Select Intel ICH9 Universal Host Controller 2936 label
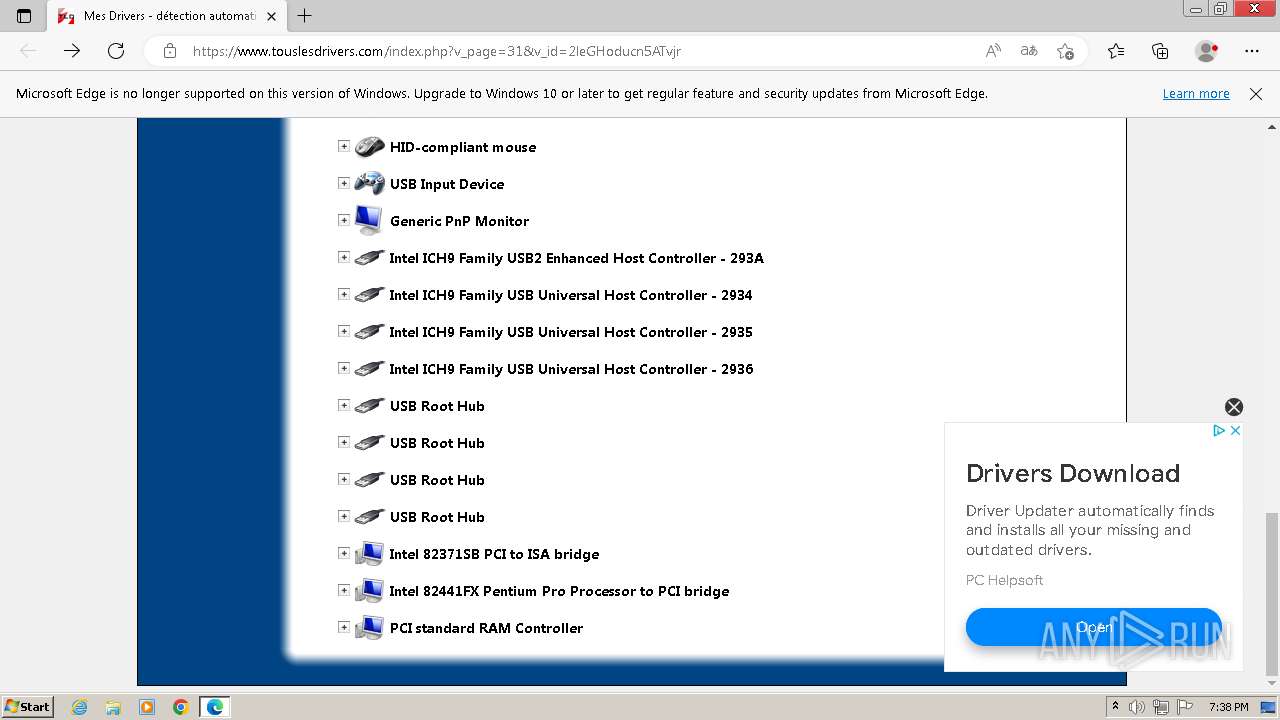 [571, 369]
